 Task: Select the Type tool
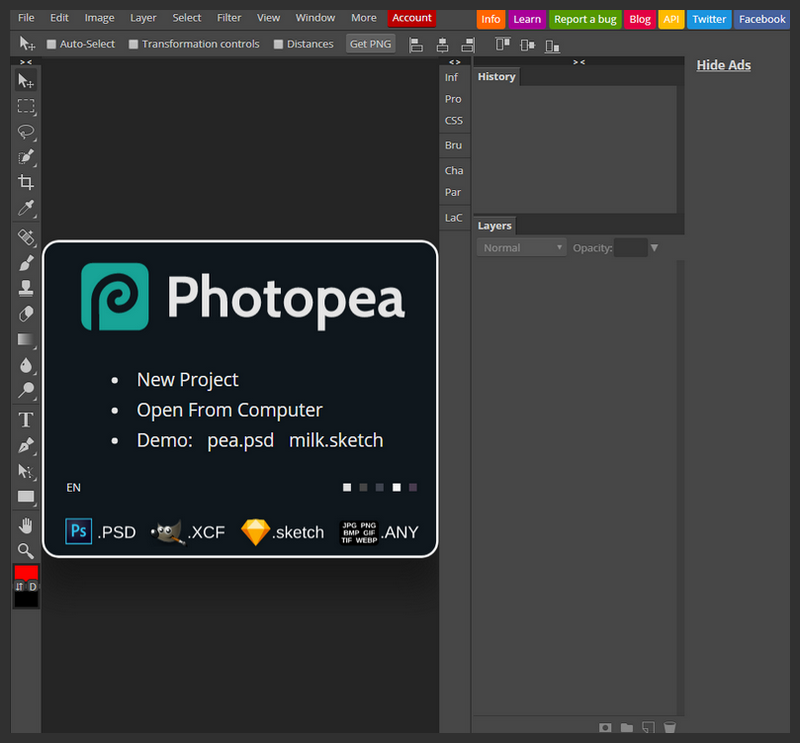pyautogui.click(x=26, y=420)
